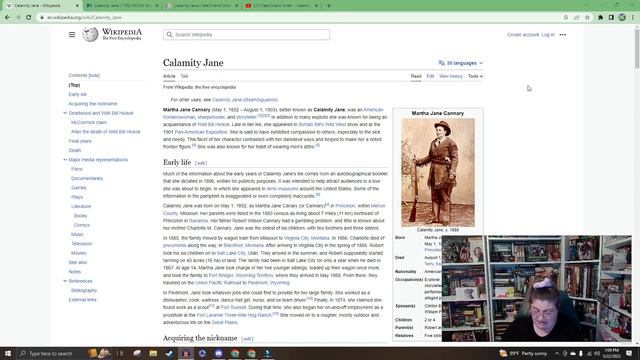The image size is (640, 360).
Task: Open File Explorer from the taskbar
Action: tap(153, 353)
